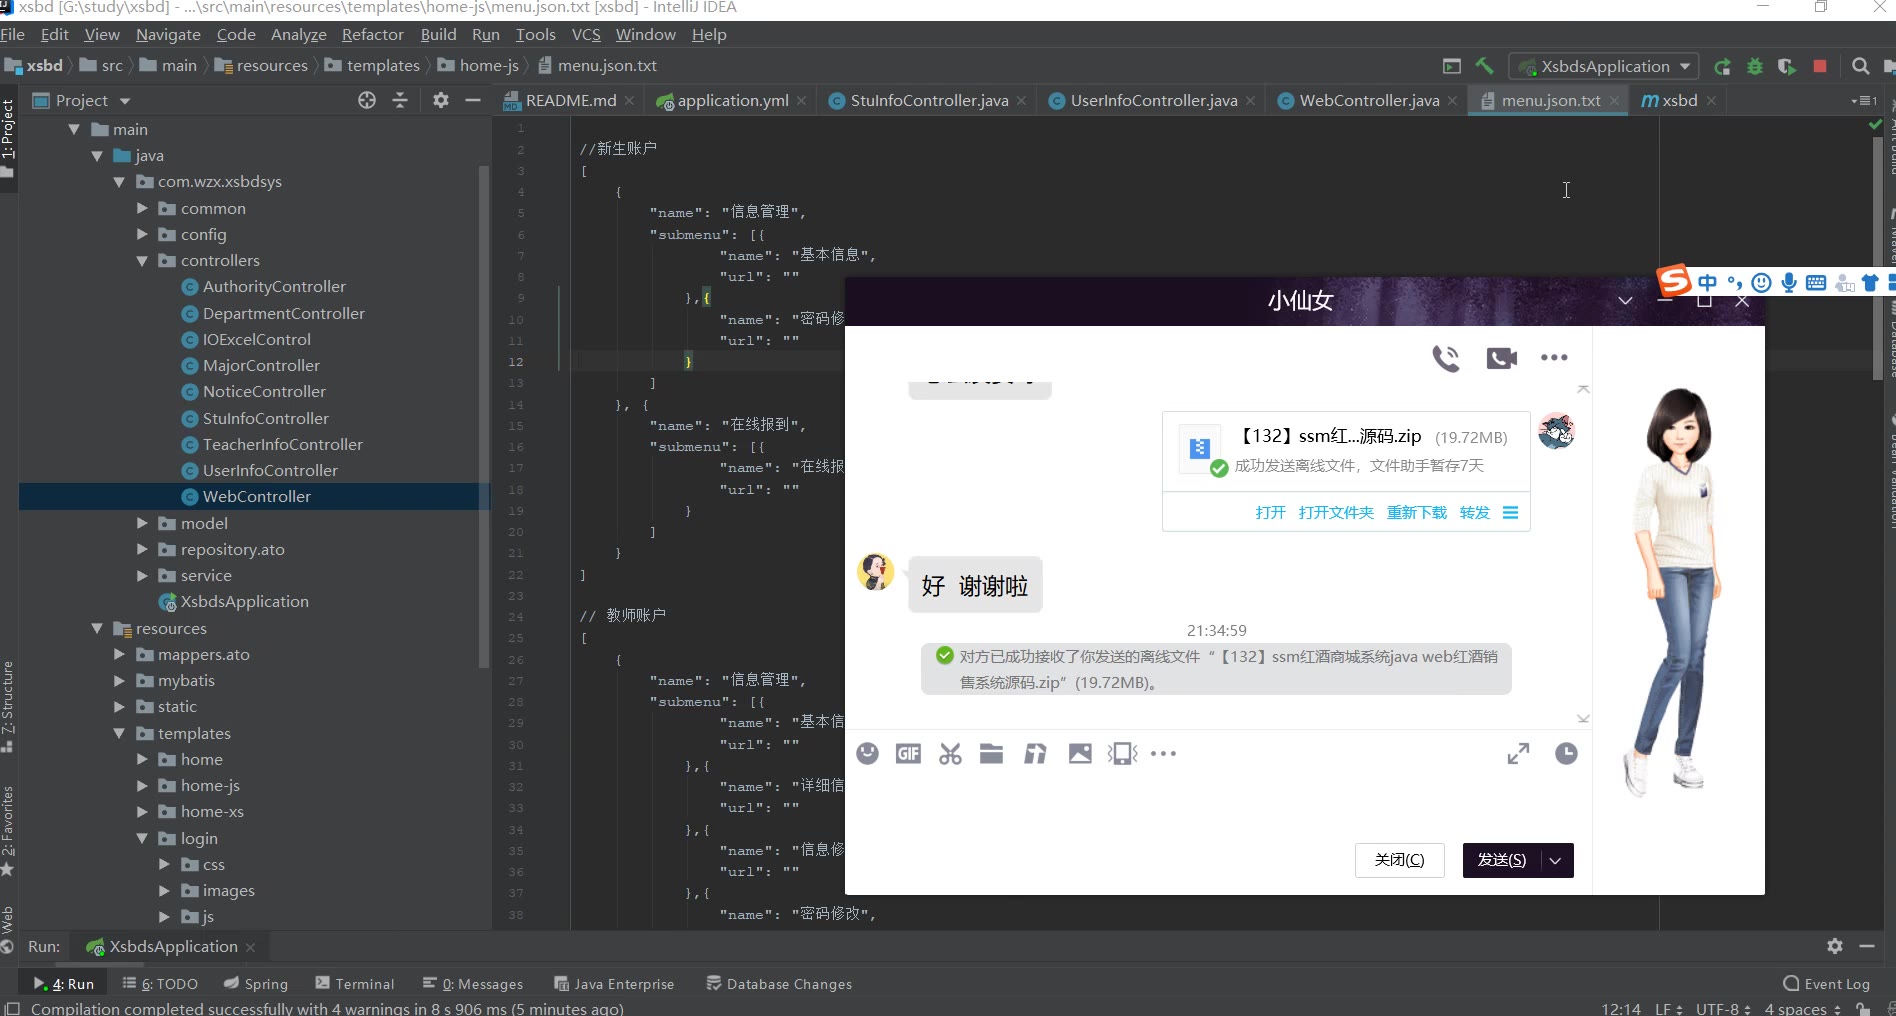Debug XsbdsApplication with the bug icon
1896x1016 pixels.
pos(1754,66)
